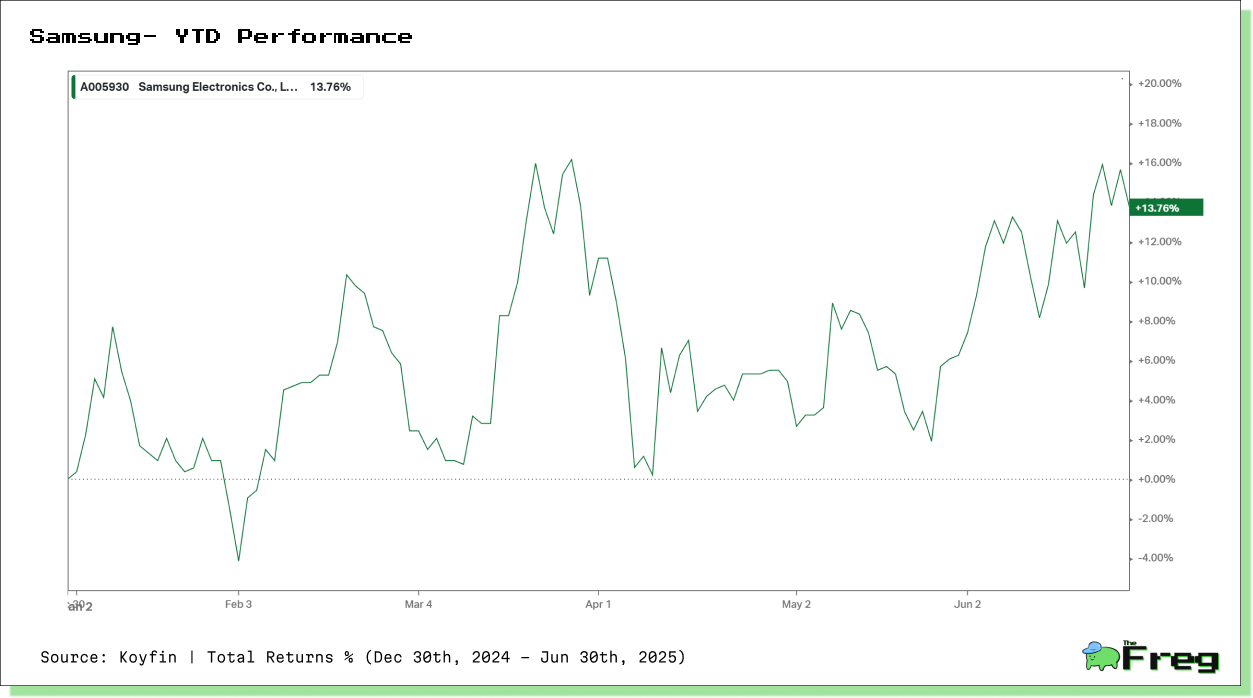Click the green +13.76% price tag
This screenshot has height=698, width=1253.
(1165, 208)
